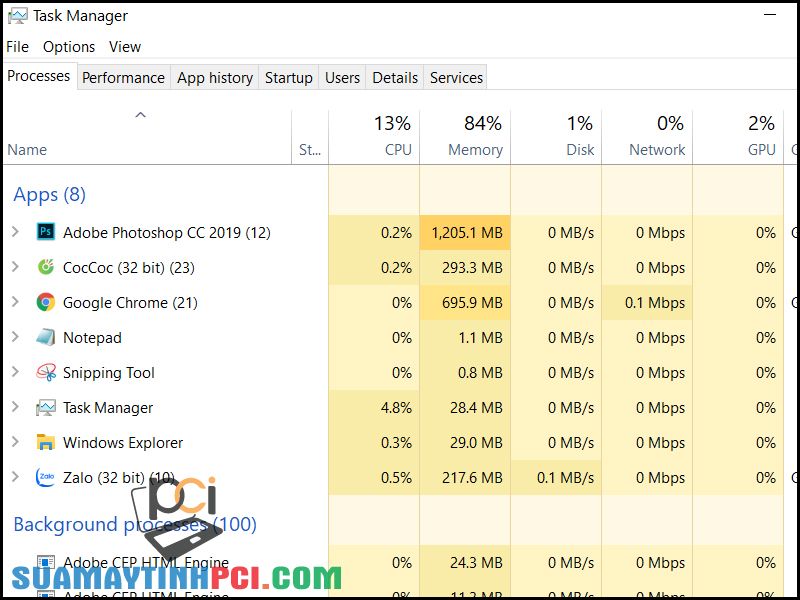The image size is (800, 600).
Task: Switch to the Performance tab
Action: (x=123, y=78)
